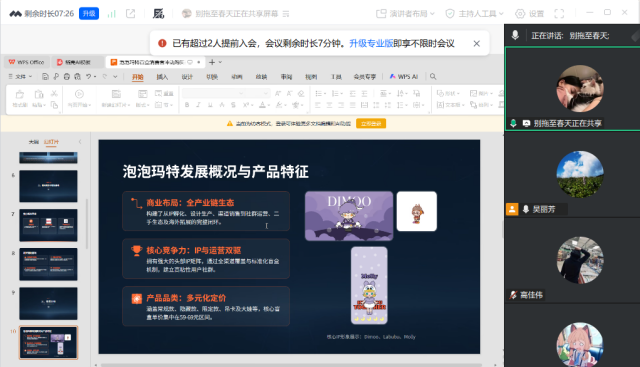Click the search icon in WPS ribbon
Viewport: 640px width, 367px height.
[x=433, y=76]
